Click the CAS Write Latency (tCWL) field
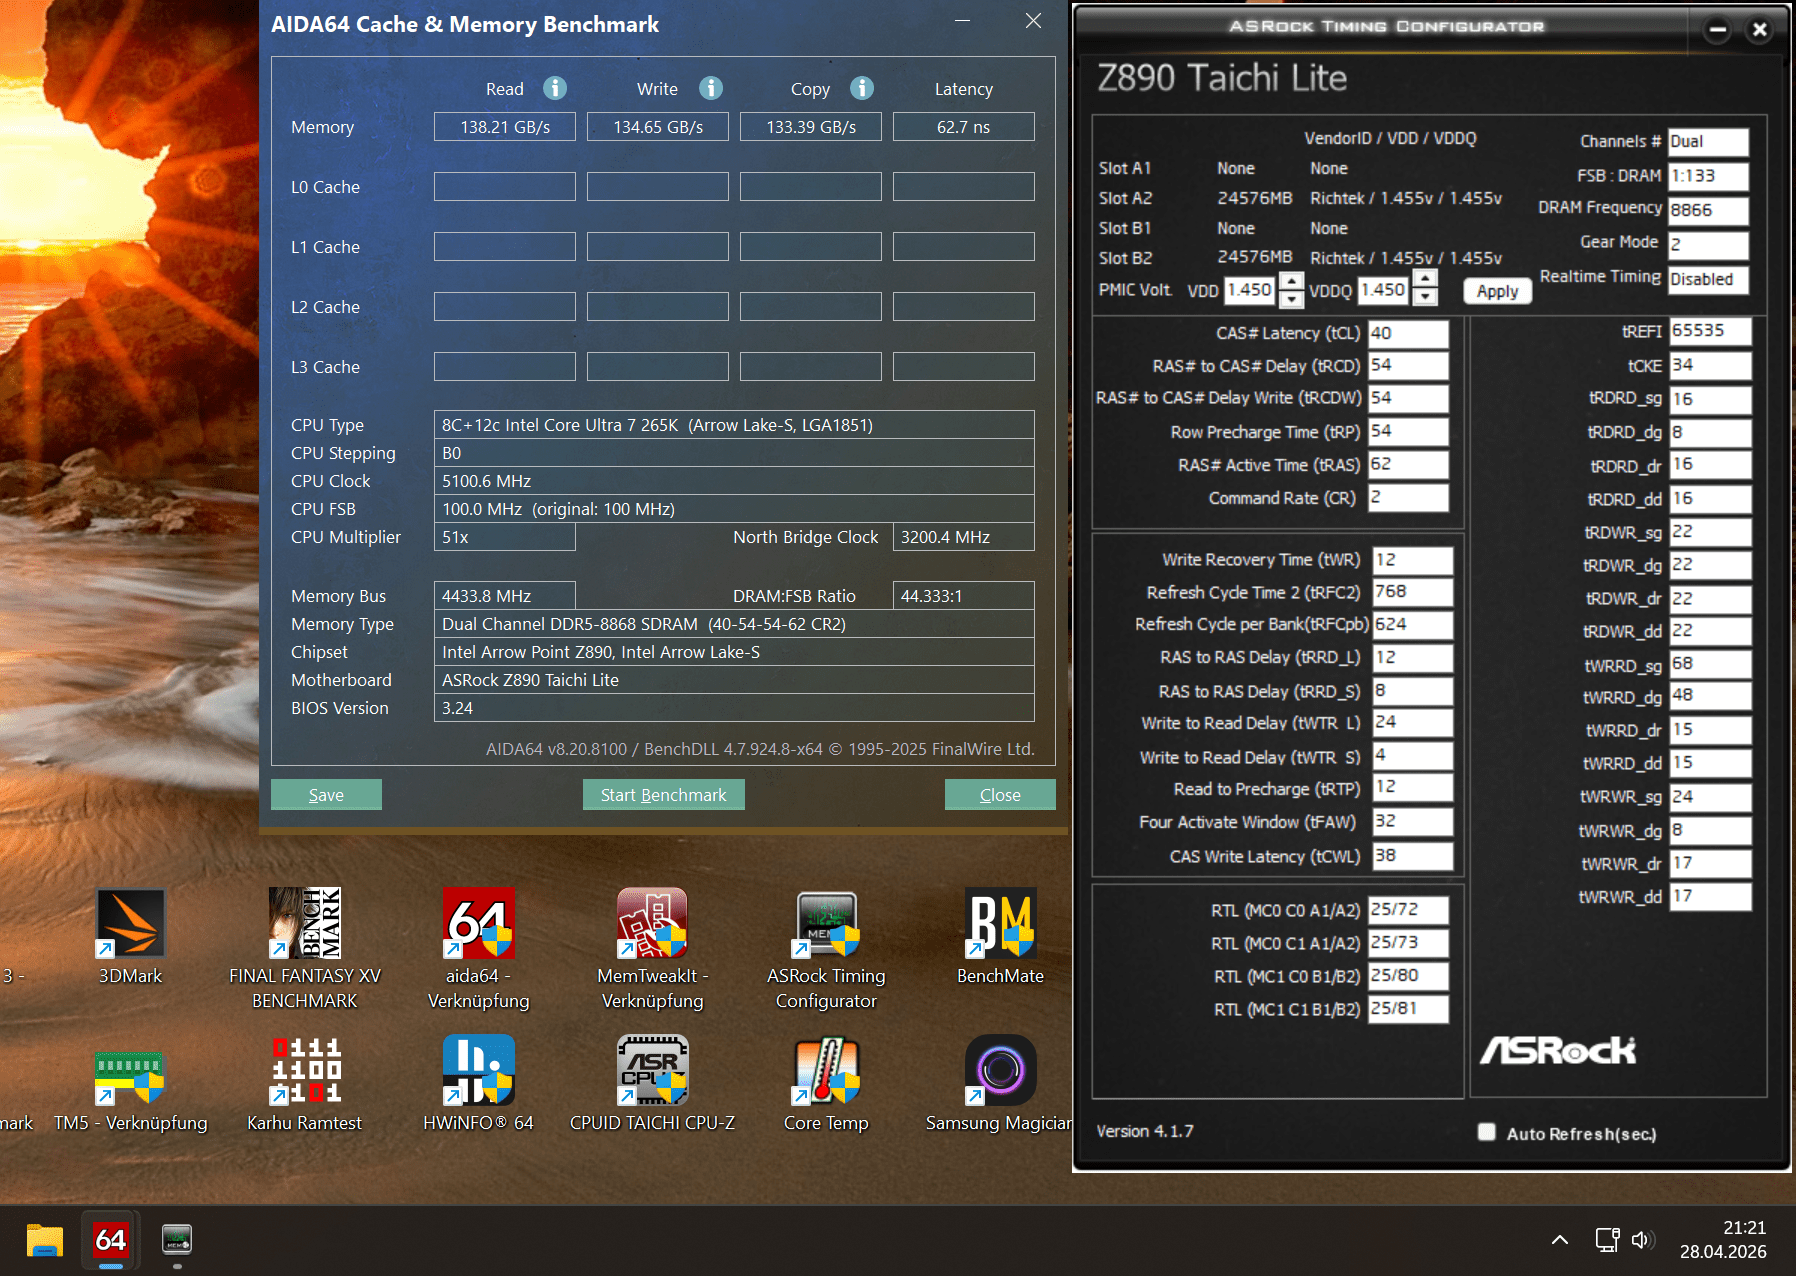1796x1276 pixels. pos(1412,856)
